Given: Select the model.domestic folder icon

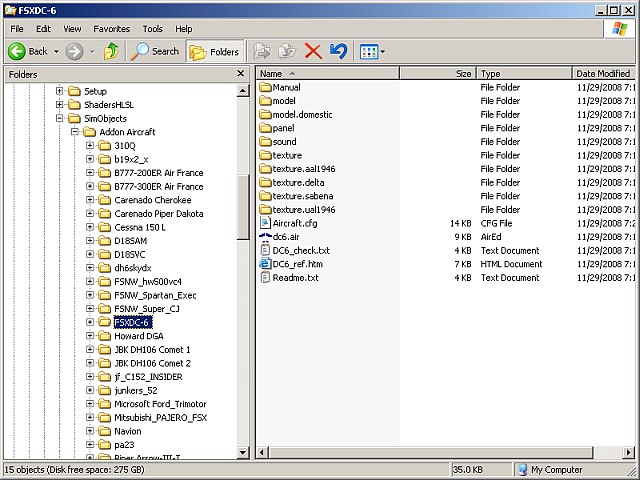Looking at the screenshot, I should click(265, 114).
